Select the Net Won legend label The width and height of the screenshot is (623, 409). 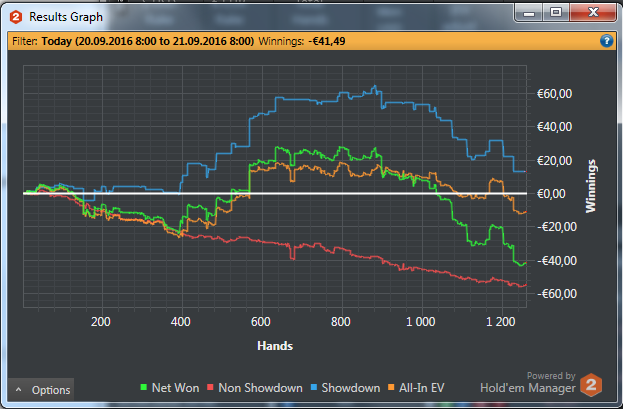point(175,388)
